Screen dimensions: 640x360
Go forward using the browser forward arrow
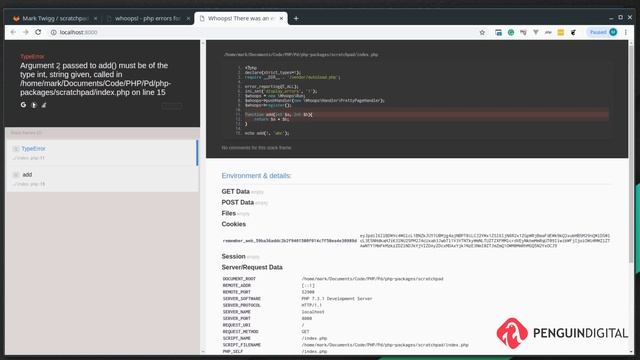[x=25, y=32]
